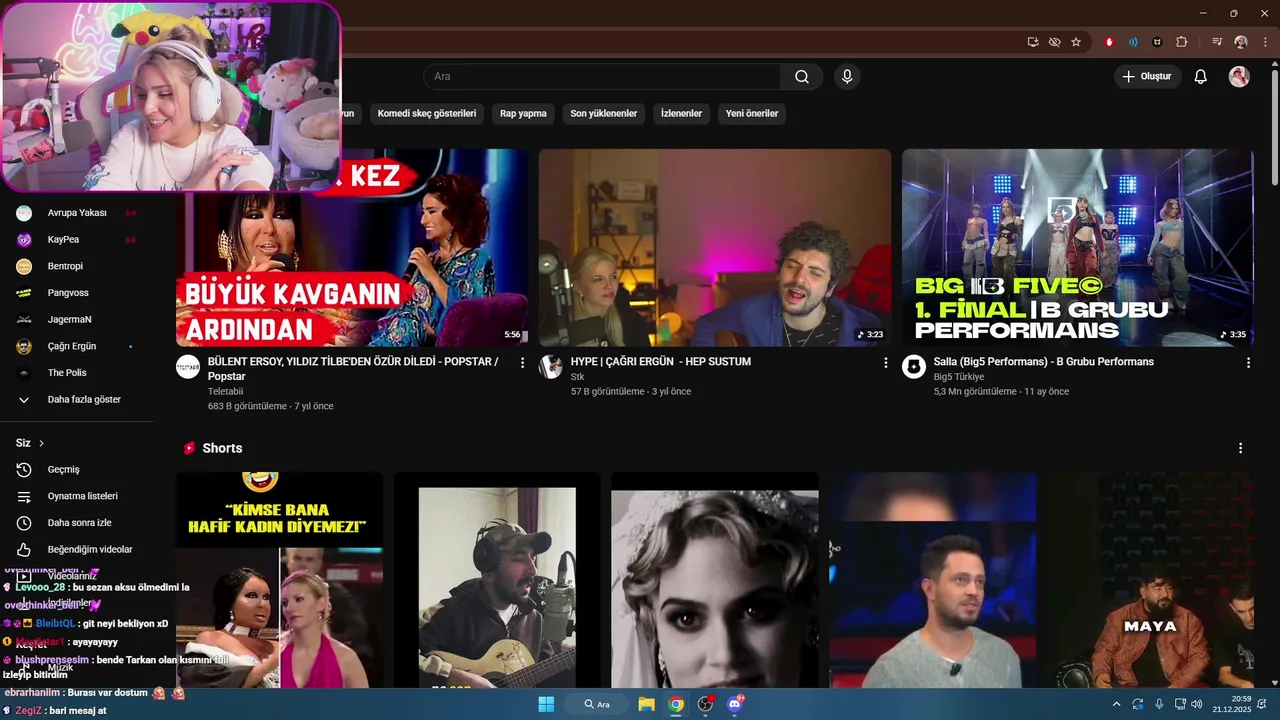1280x720 pixels.
Task: Click the crossed-out eye icon in address bar
Action: (1054, 42)
